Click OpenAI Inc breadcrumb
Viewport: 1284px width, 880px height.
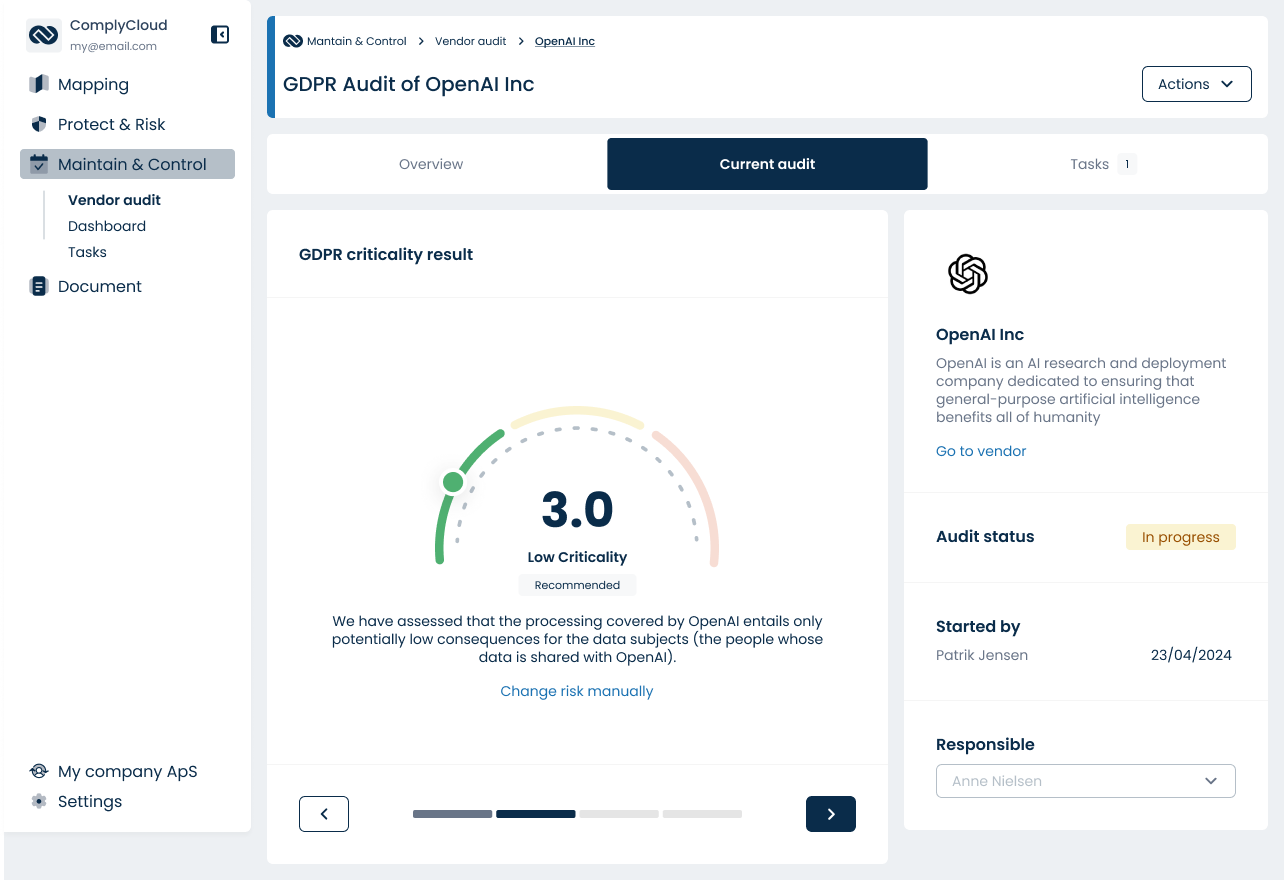tap(565, 41)
